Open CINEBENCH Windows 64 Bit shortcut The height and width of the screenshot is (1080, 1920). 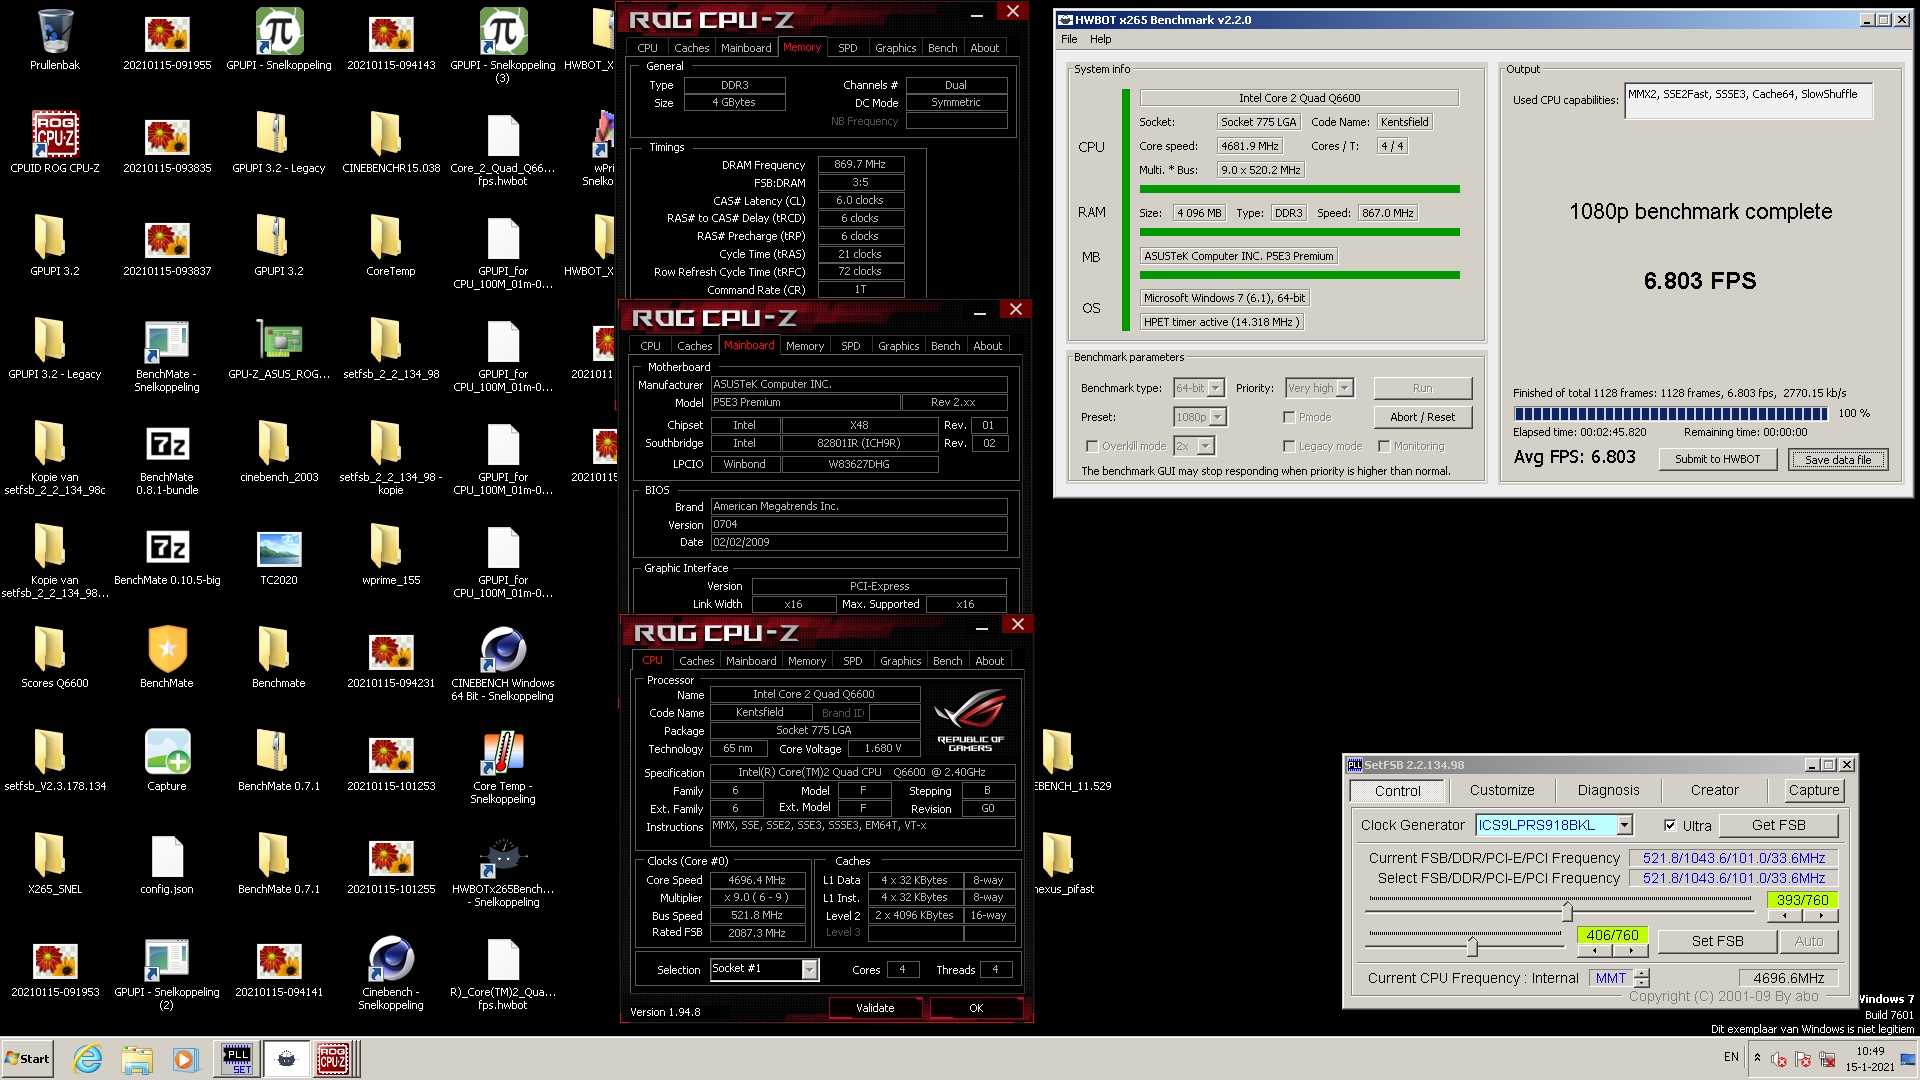tap(503, 664)
